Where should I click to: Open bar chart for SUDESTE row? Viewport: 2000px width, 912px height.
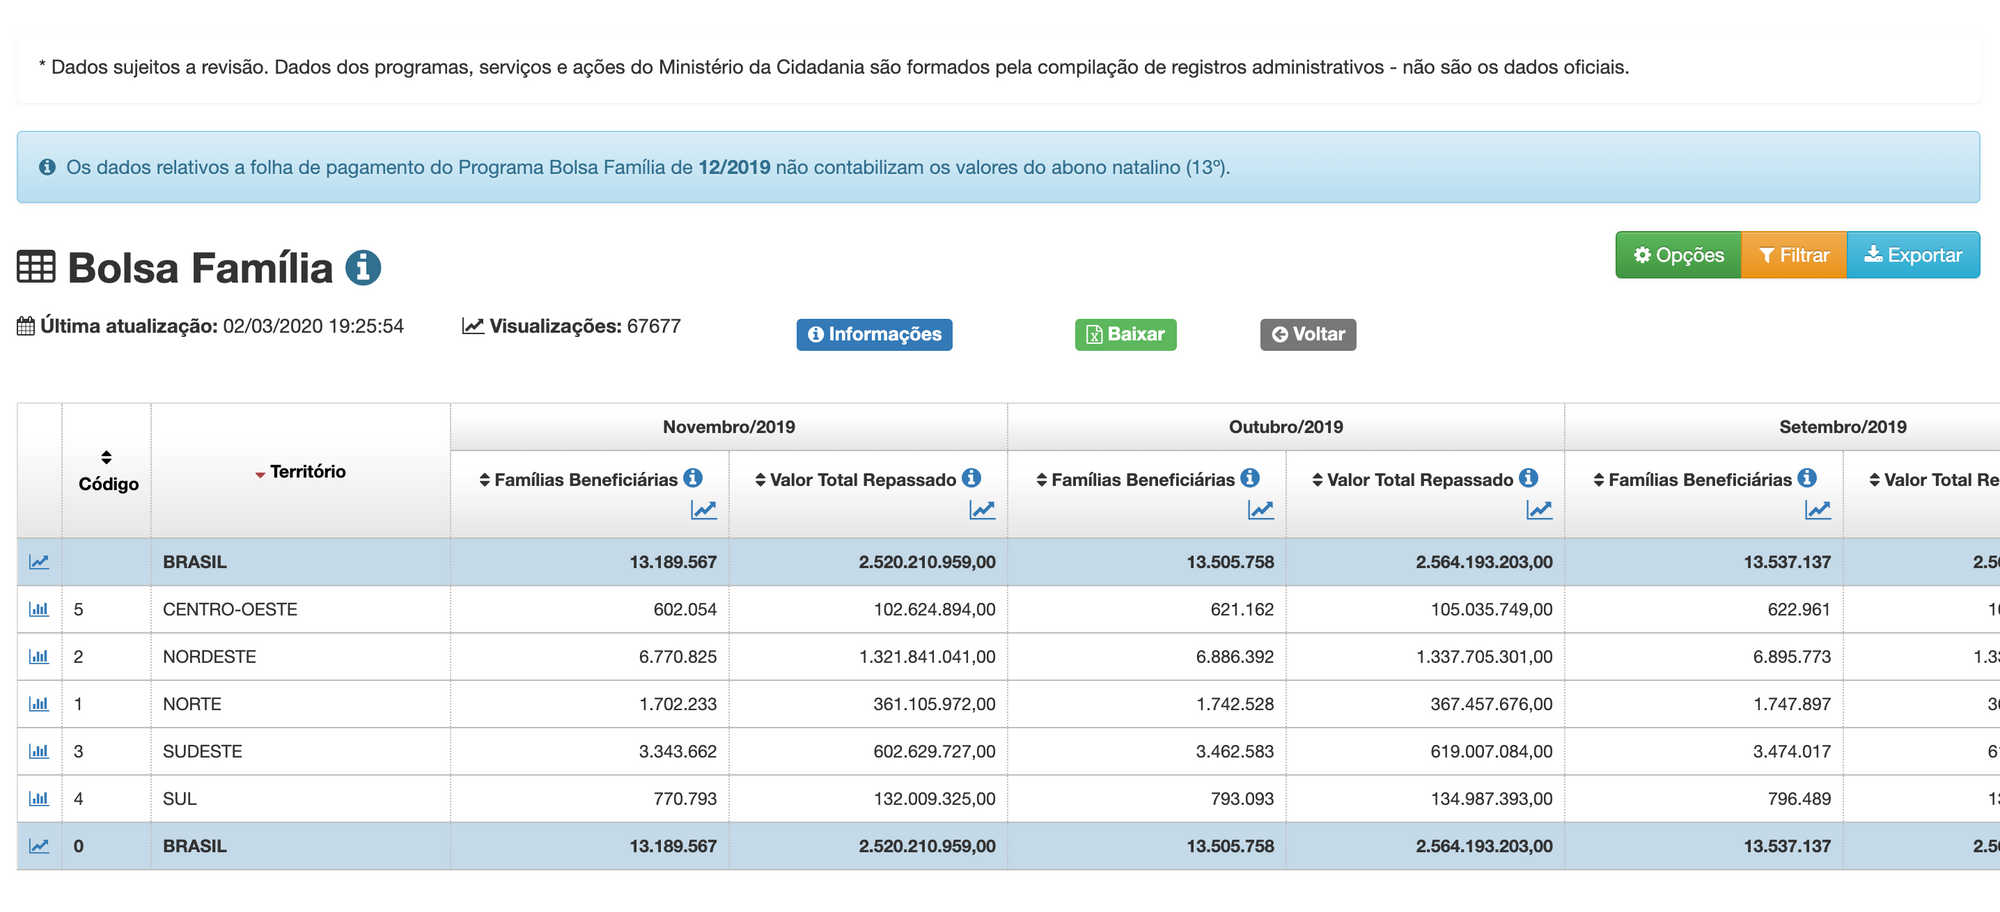[39, 751]
